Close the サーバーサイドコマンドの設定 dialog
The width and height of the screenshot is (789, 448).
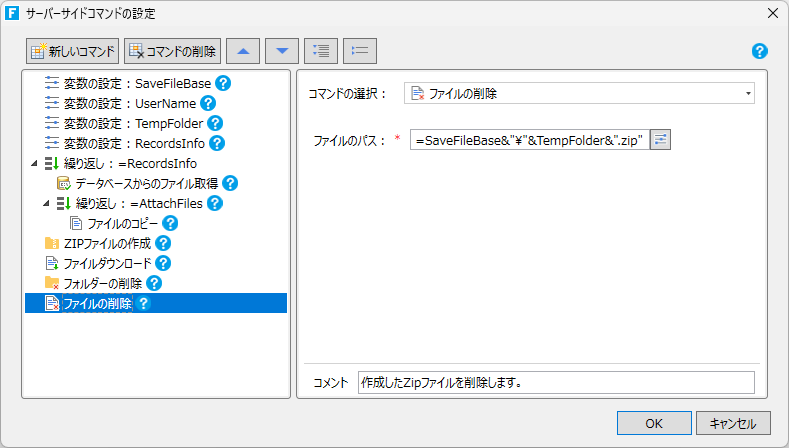coord(773,13)
